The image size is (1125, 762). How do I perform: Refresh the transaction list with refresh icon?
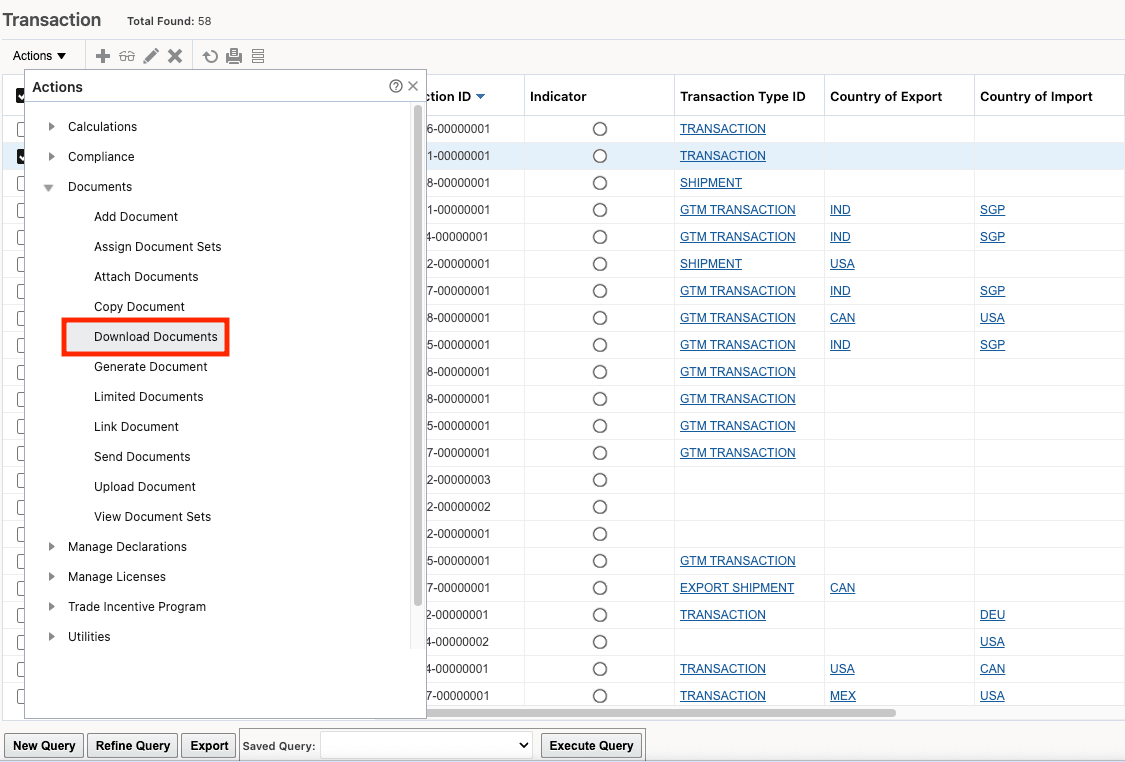pos(210,55)
